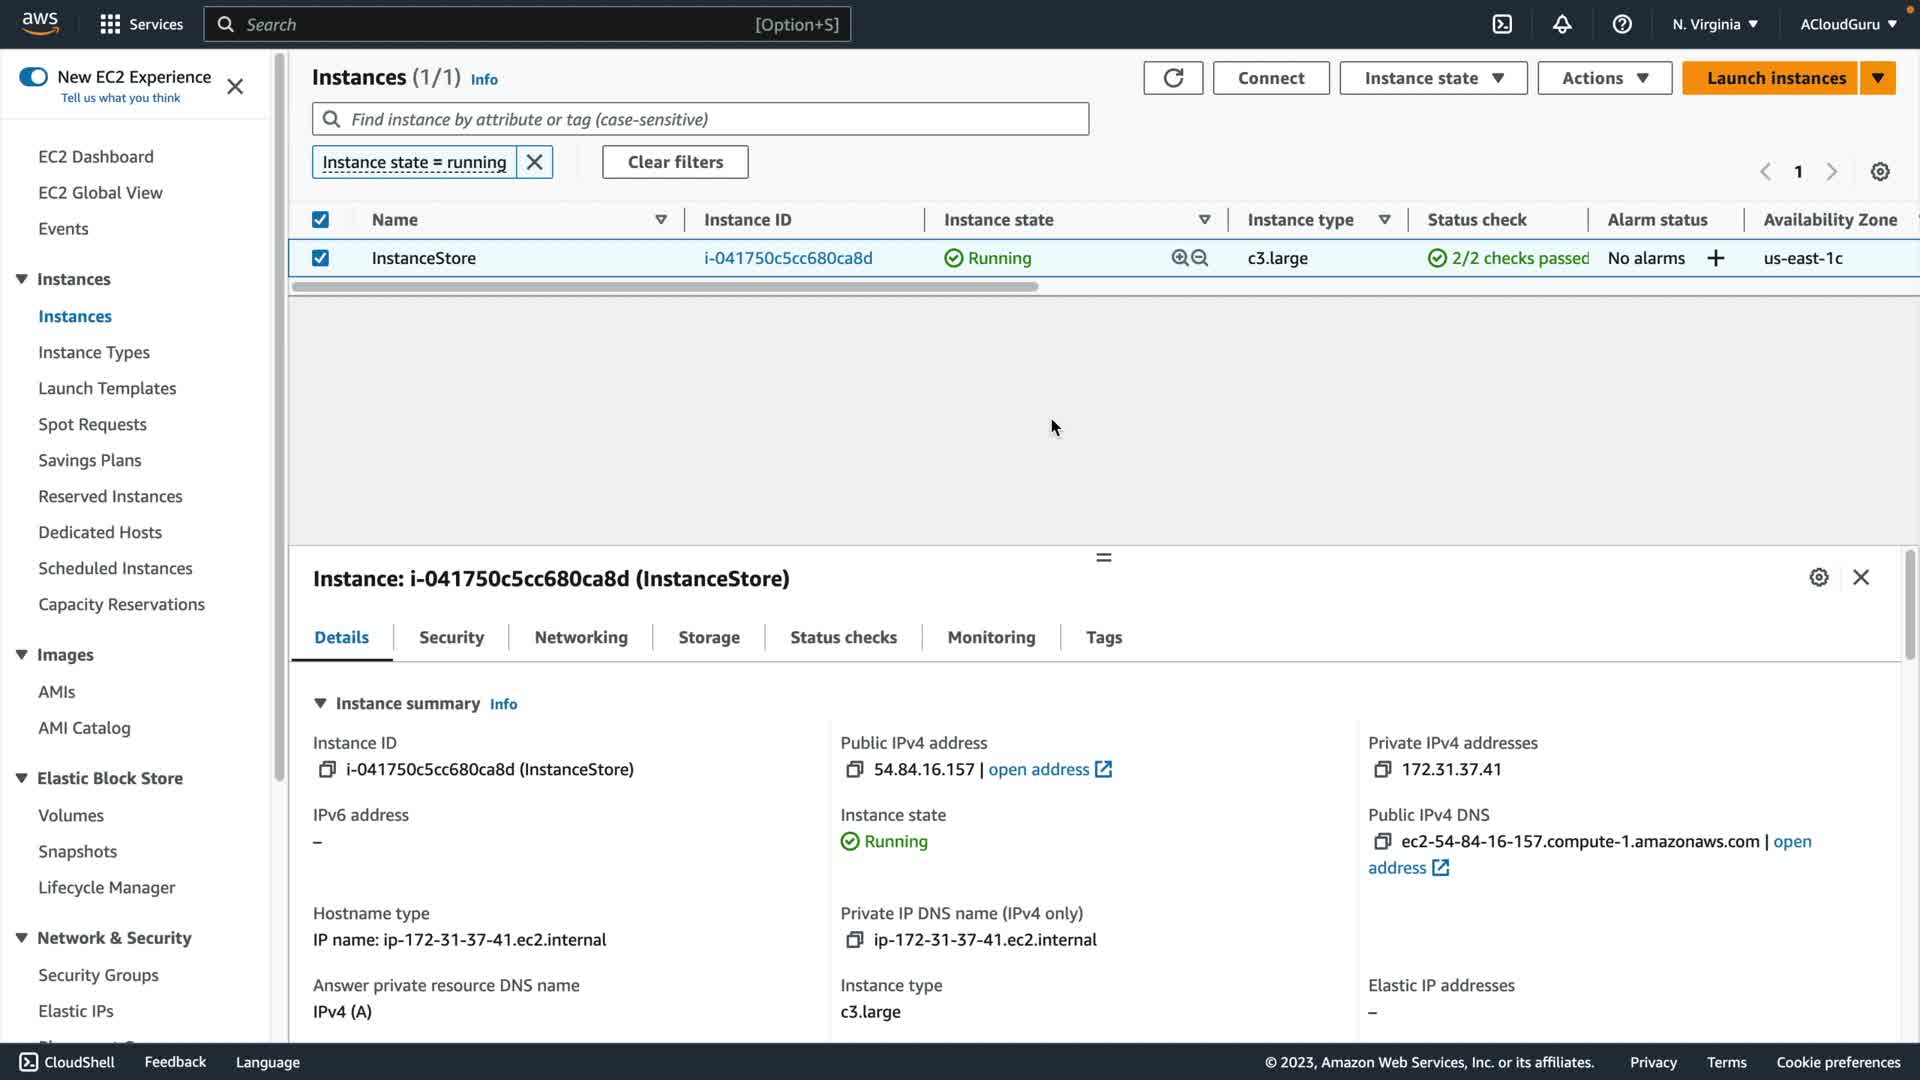Open table preferences gear icon
The image size is (1920, 1080).
(1880, 172)
